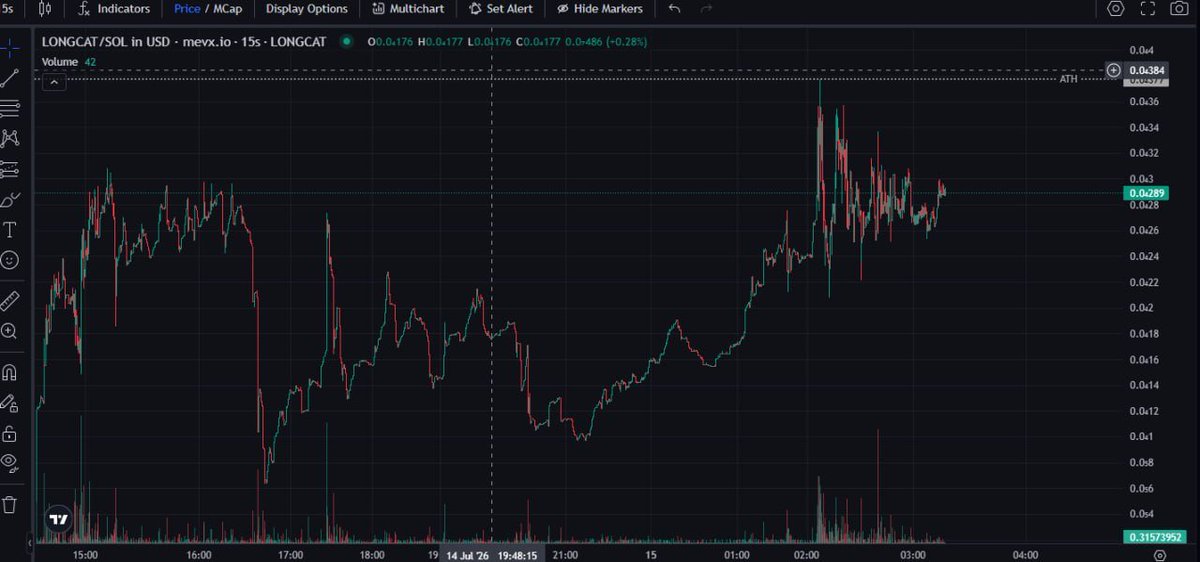The height and width of the screenshot is (562, 1200).
Task: Switch chart to MCap mode
Action: (227, 9)
